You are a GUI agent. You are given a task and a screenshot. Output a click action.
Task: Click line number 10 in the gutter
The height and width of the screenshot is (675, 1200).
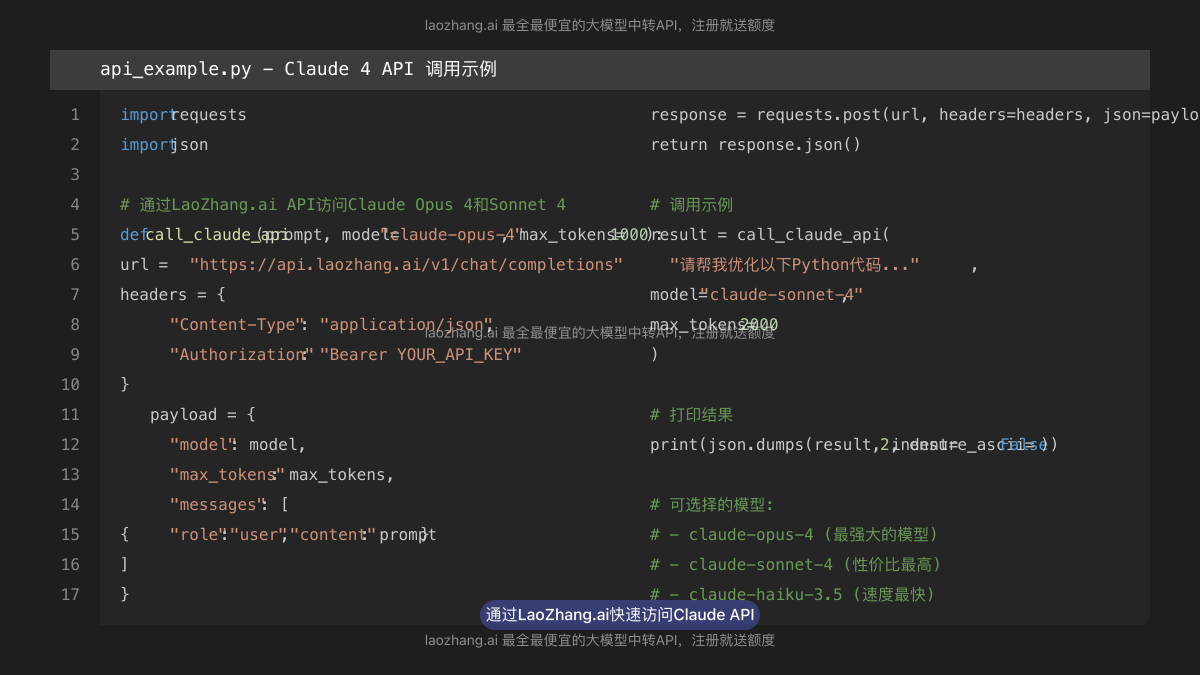(x=70, y=385)
